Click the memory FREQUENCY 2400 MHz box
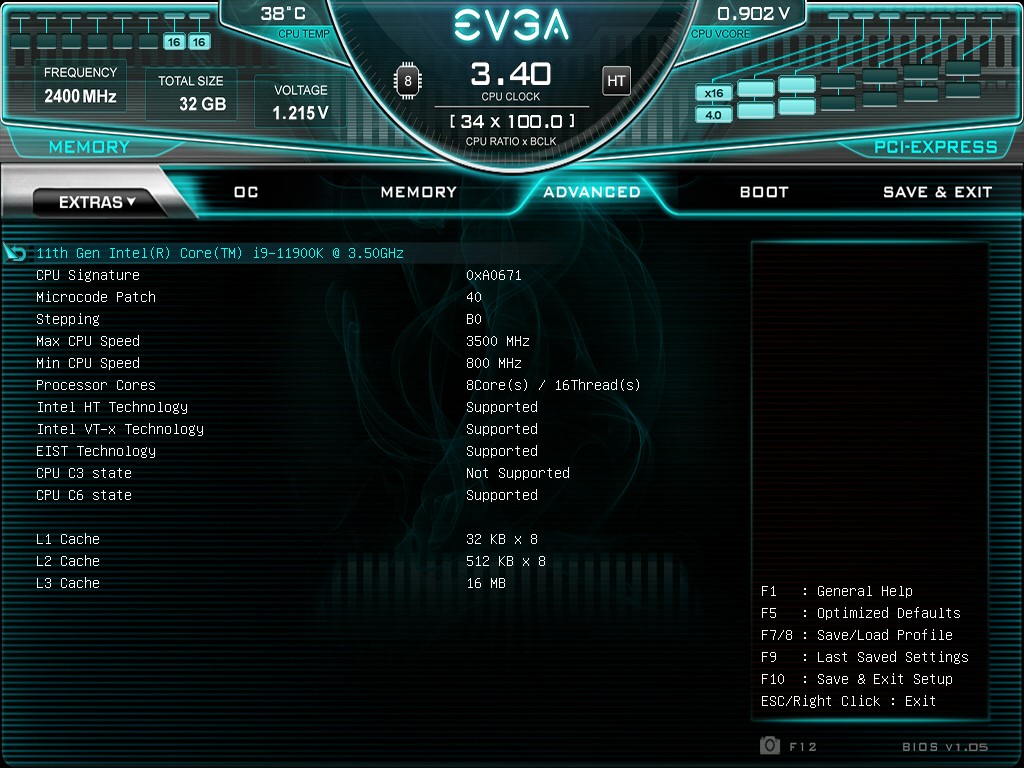 coord(80,87)
